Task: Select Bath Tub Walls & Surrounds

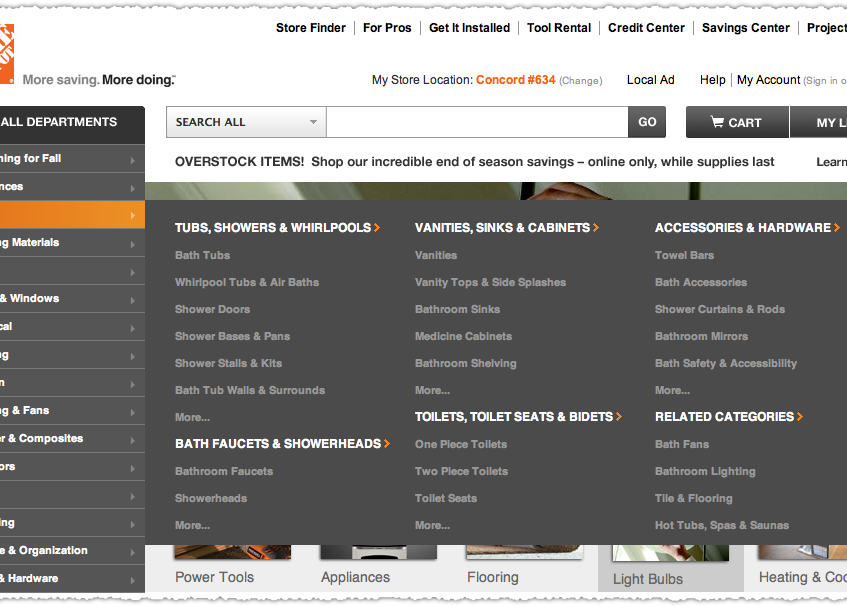Action: (x=250, y=390)
